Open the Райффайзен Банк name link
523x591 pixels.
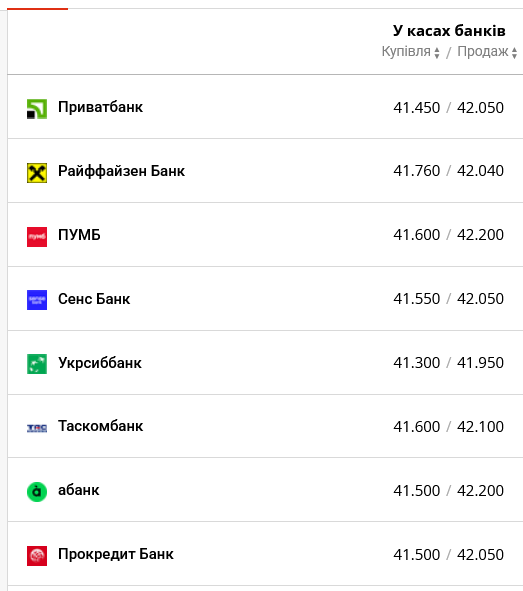click(121, 171)
